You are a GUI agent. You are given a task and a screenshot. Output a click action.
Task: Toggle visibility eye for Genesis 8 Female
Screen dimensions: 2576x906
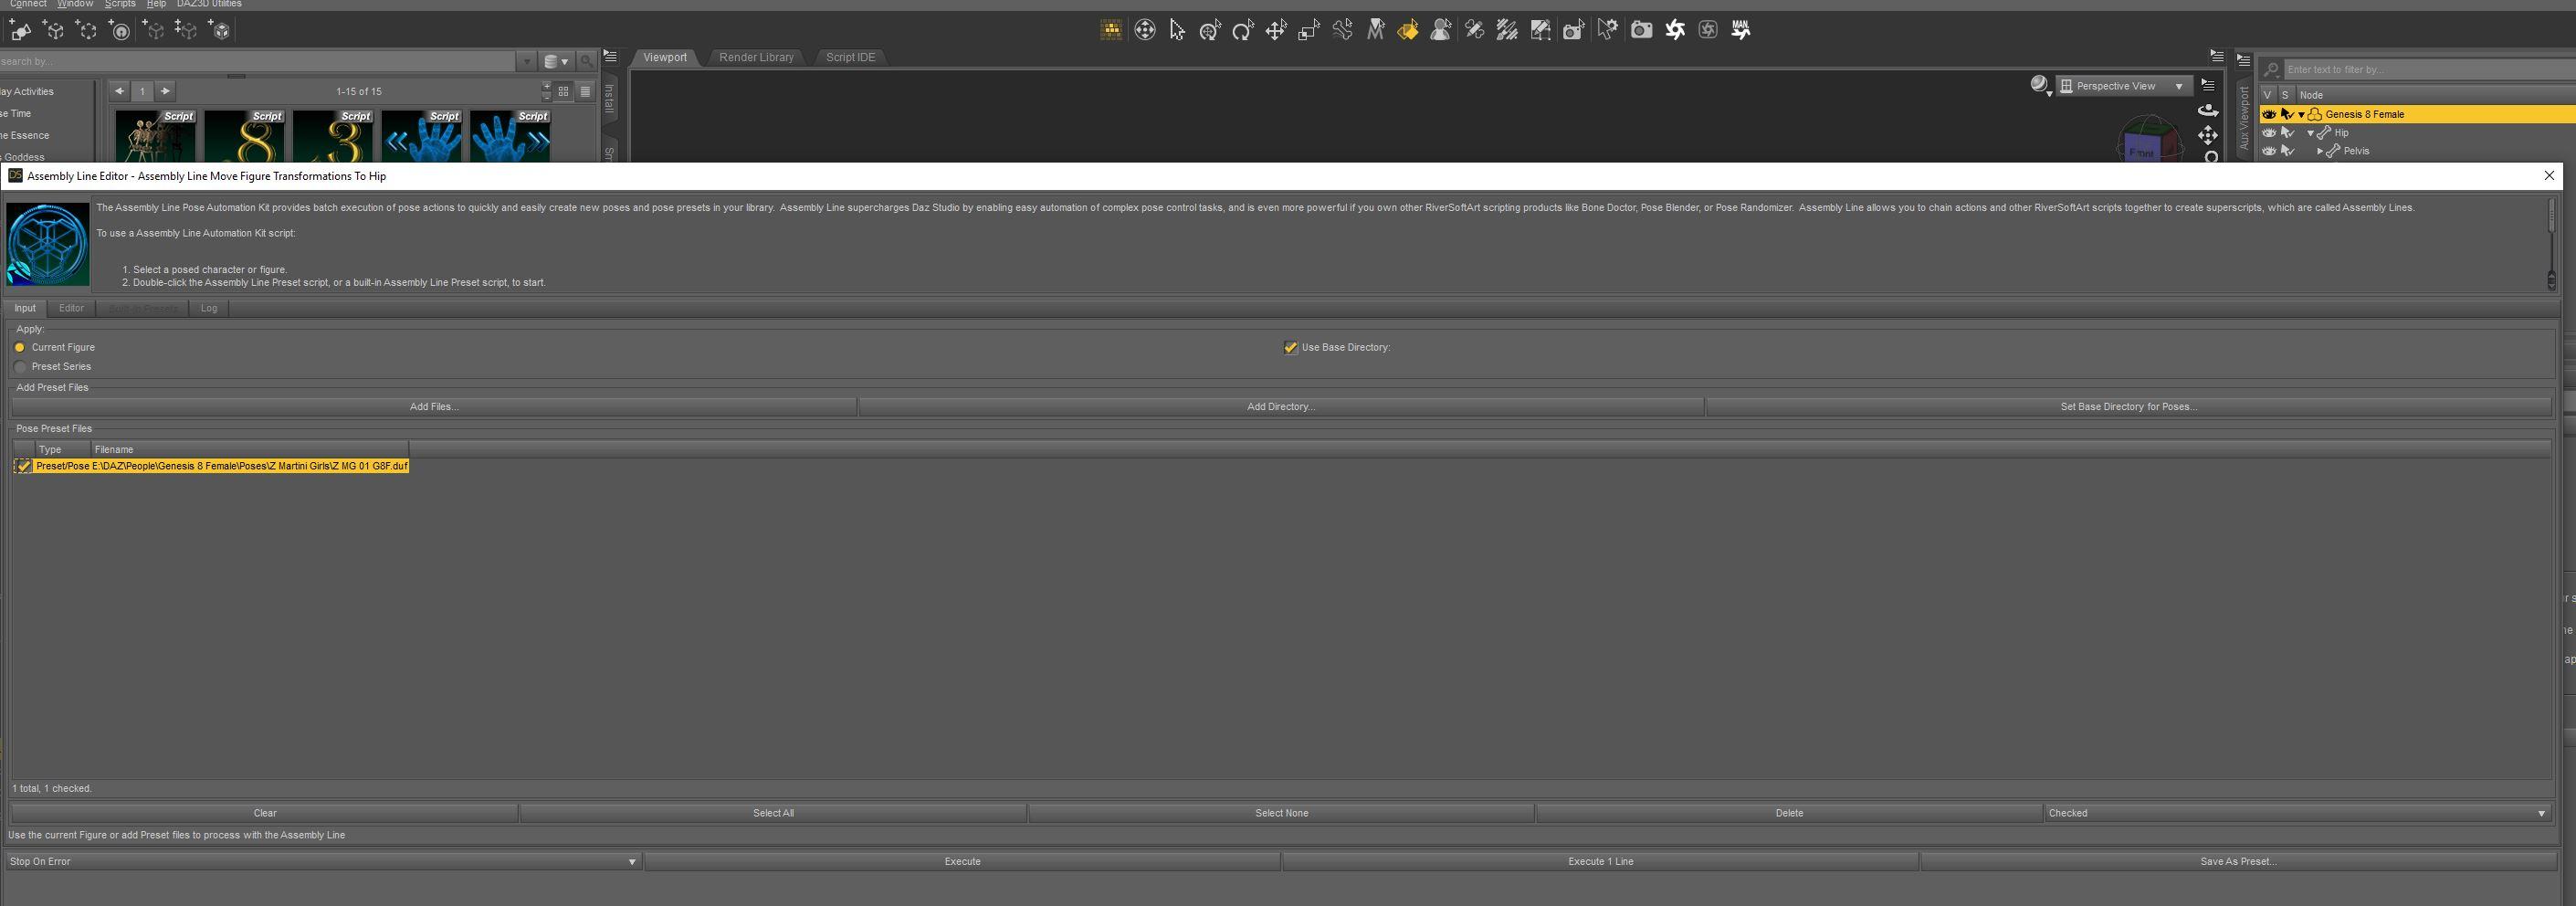[x=2269, y=114]
